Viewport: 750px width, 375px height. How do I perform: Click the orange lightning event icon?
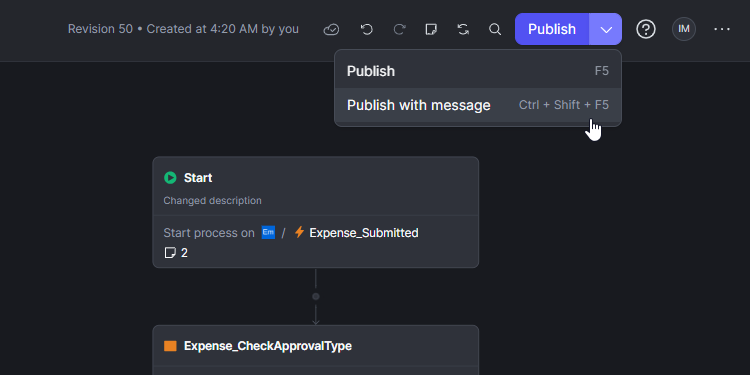tap(299, 232)
